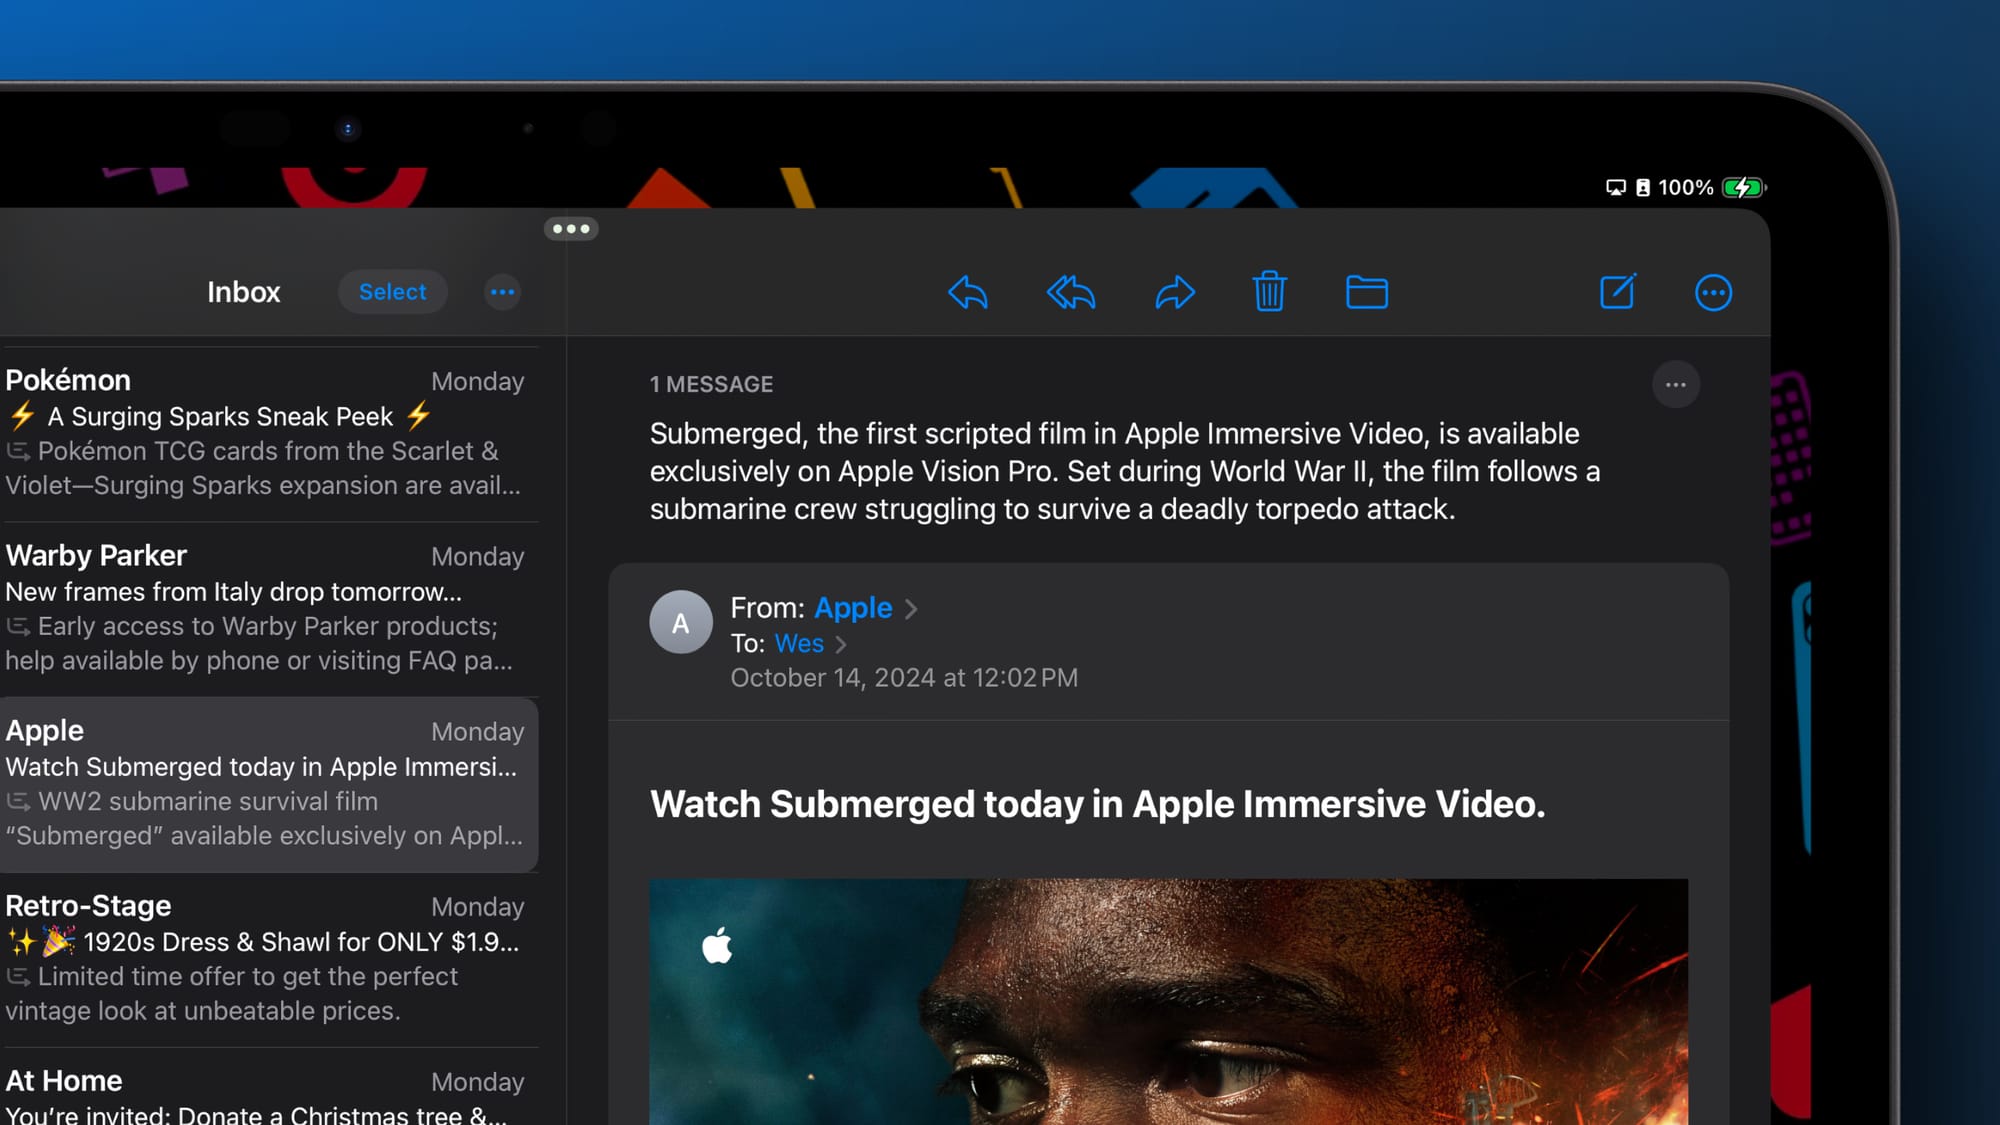Screen dimensions: 2000x1125
Task: Tap the 100% battery percentage text
Action: (x=1685, y=187)
